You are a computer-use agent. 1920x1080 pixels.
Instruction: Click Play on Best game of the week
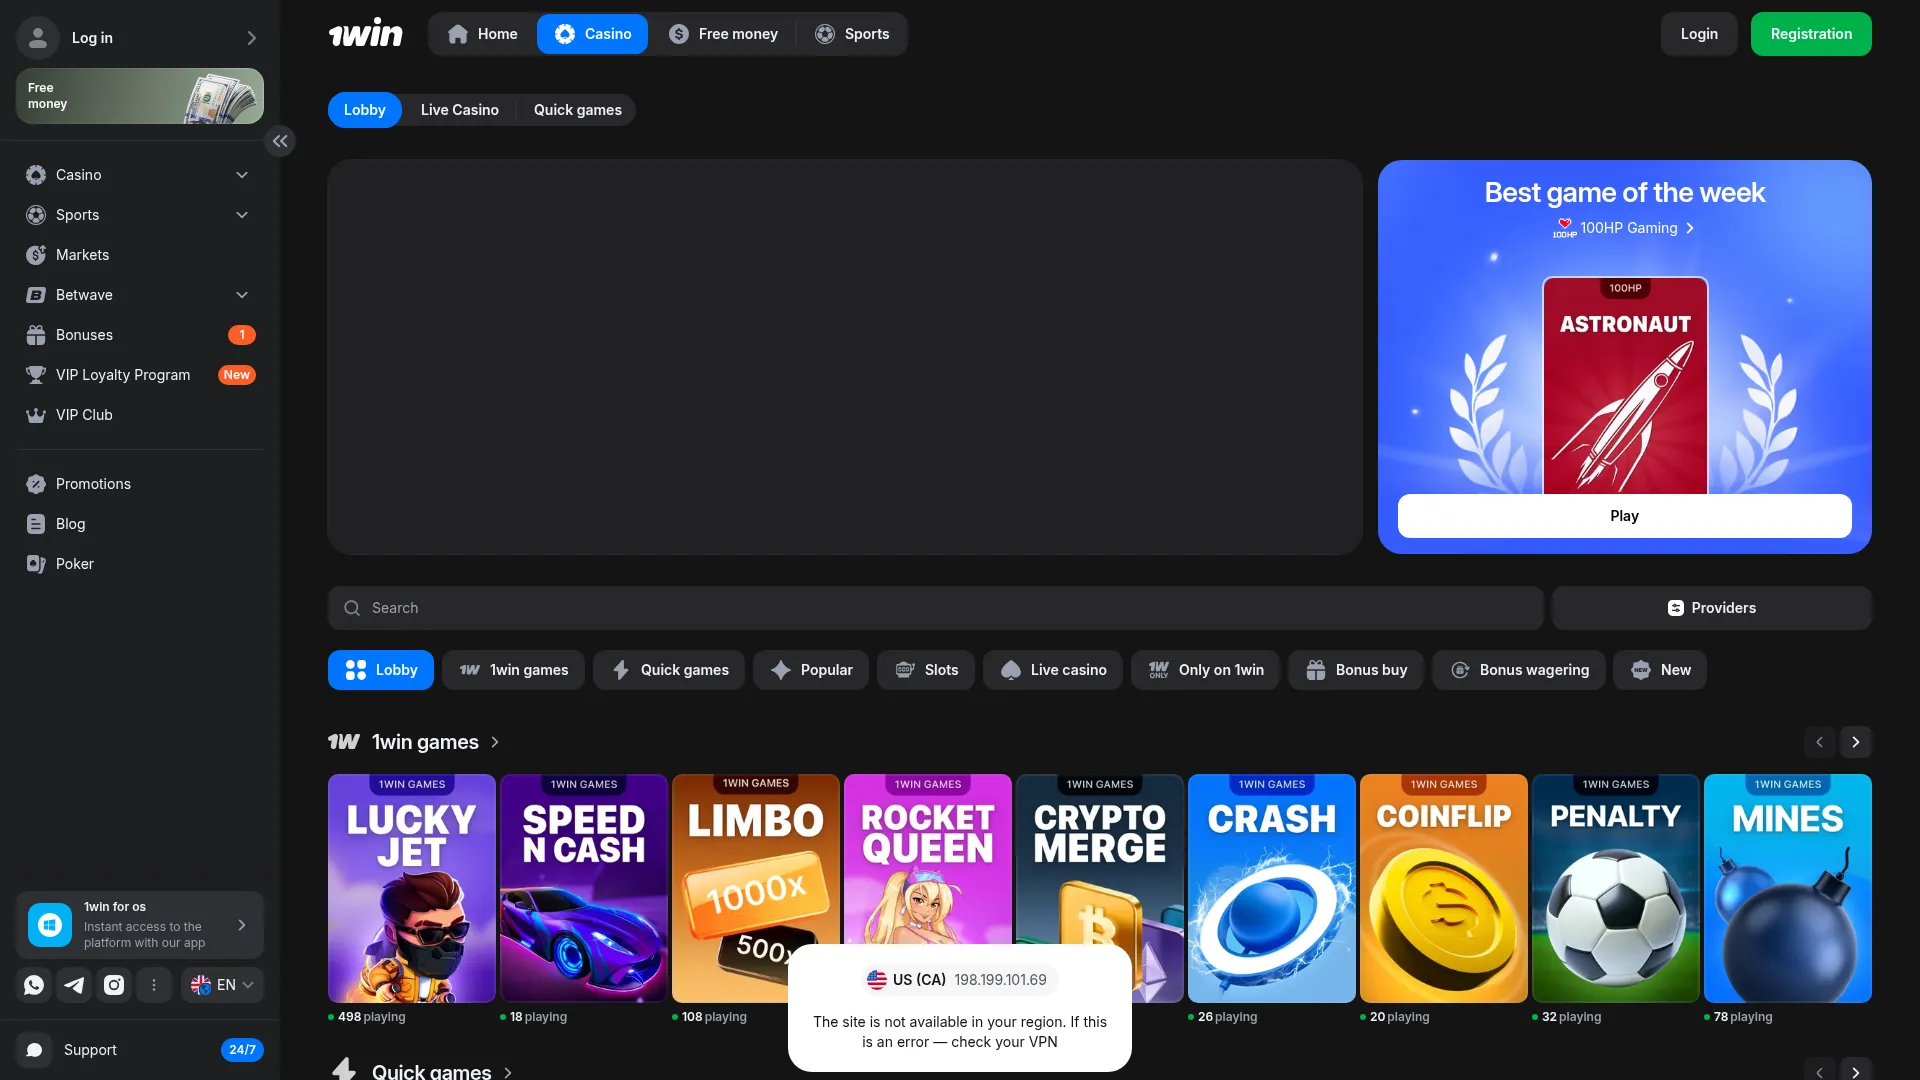click(1625, 516)
